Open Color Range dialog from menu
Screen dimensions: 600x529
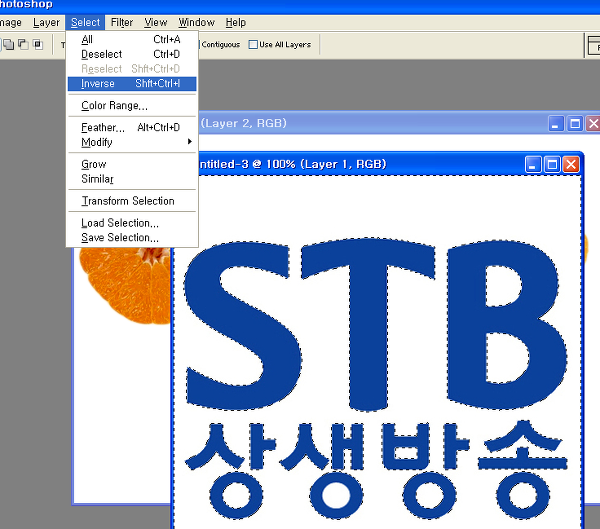point(132,105)
